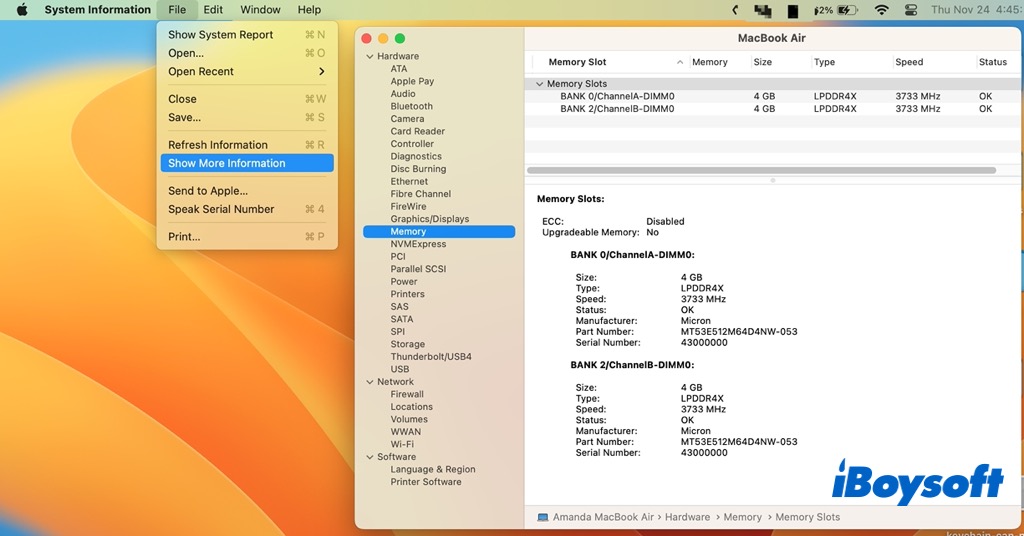The height and width of the screenshot is (536, 1024).
Task: Select Memory in the sidebar
Action: (x=439, y=231)
